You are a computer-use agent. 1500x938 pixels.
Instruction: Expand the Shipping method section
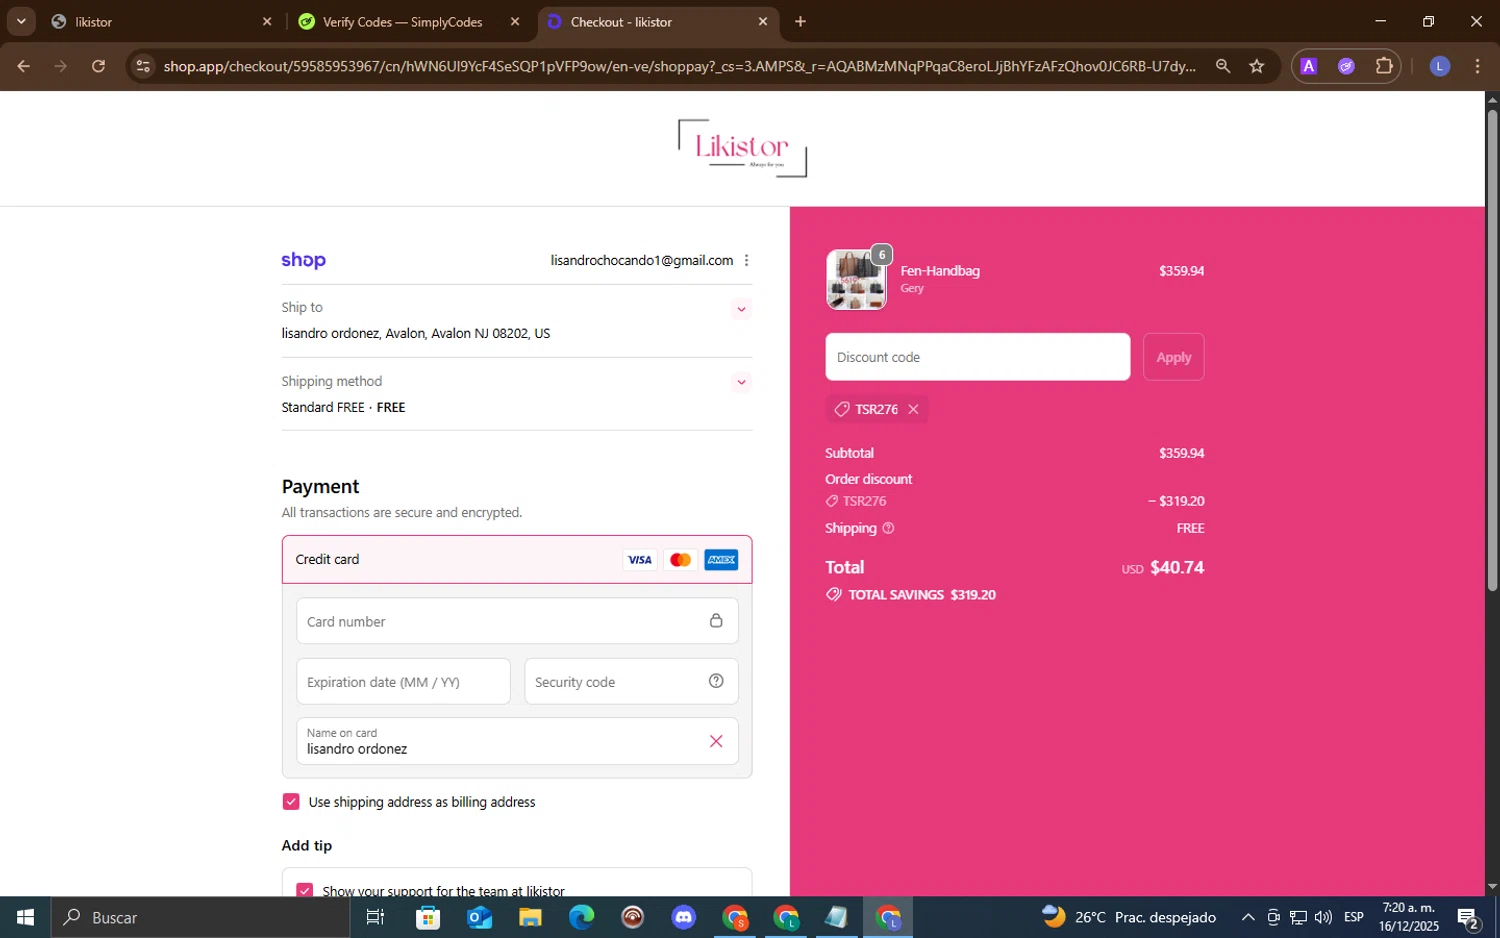[x=741, y=382]
